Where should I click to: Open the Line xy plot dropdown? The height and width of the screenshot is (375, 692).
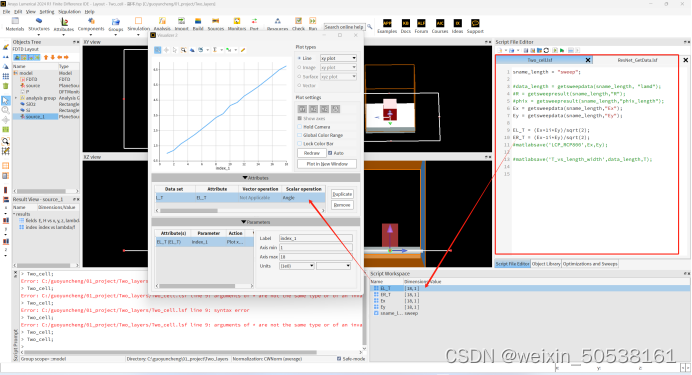338,58
